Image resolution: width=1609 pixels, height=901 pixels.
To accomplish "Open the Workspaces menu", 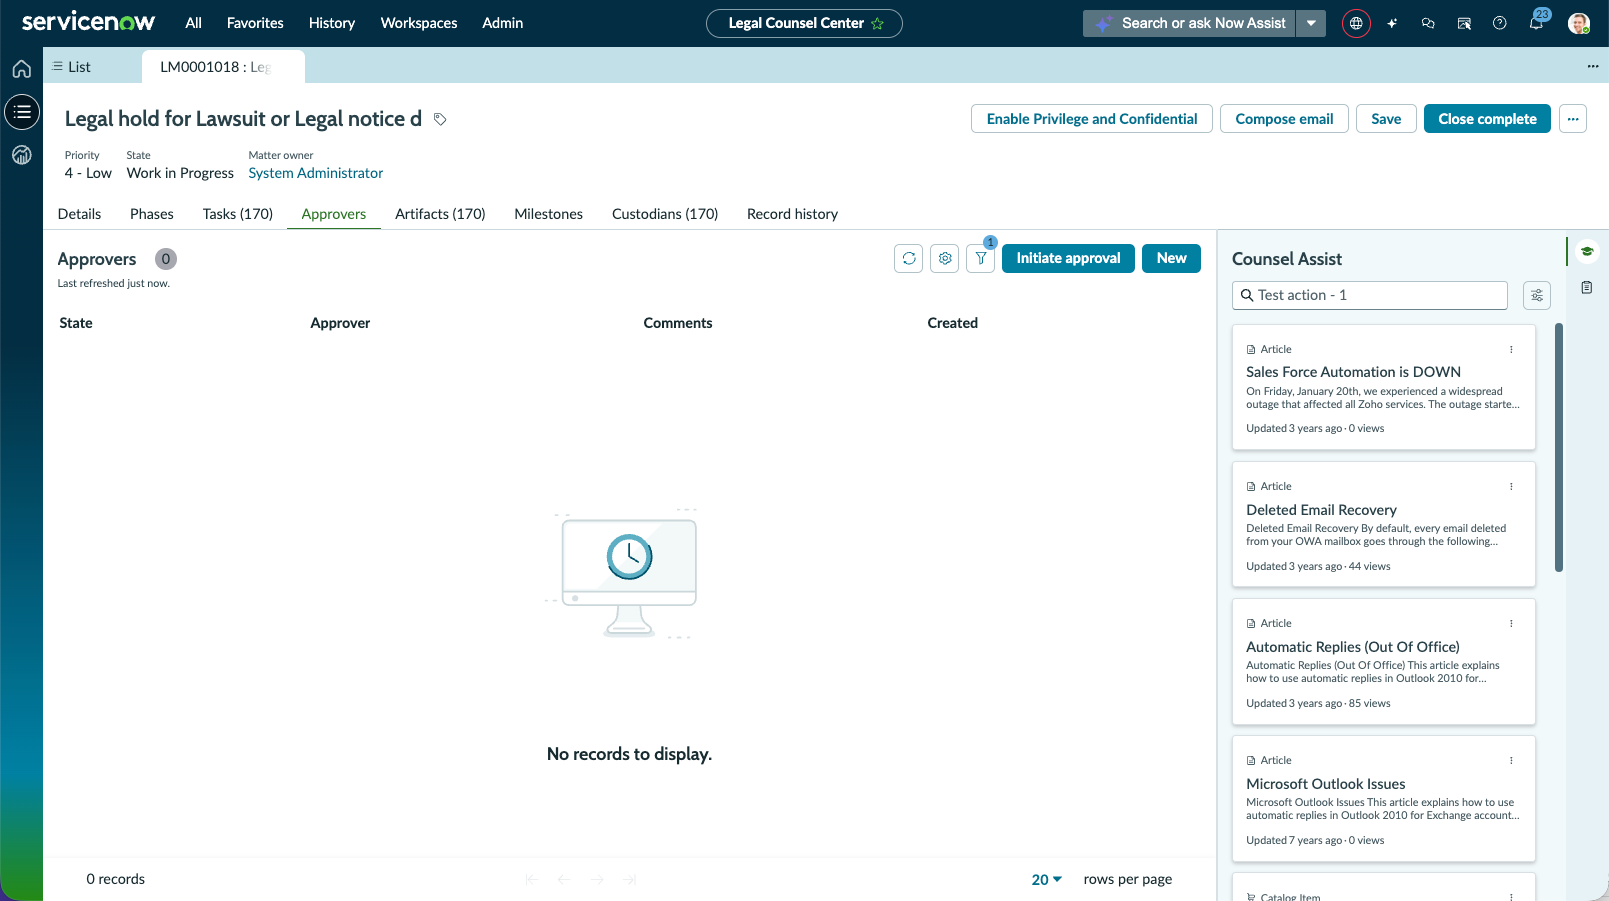I will click(x=419, y=23).
